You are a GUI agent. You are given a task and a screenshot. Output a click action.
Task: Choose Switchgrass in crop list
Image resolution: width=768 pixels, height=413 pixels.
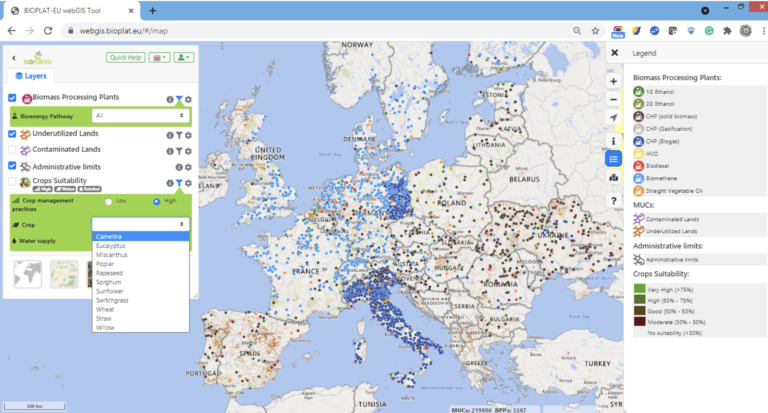point(141,300)
